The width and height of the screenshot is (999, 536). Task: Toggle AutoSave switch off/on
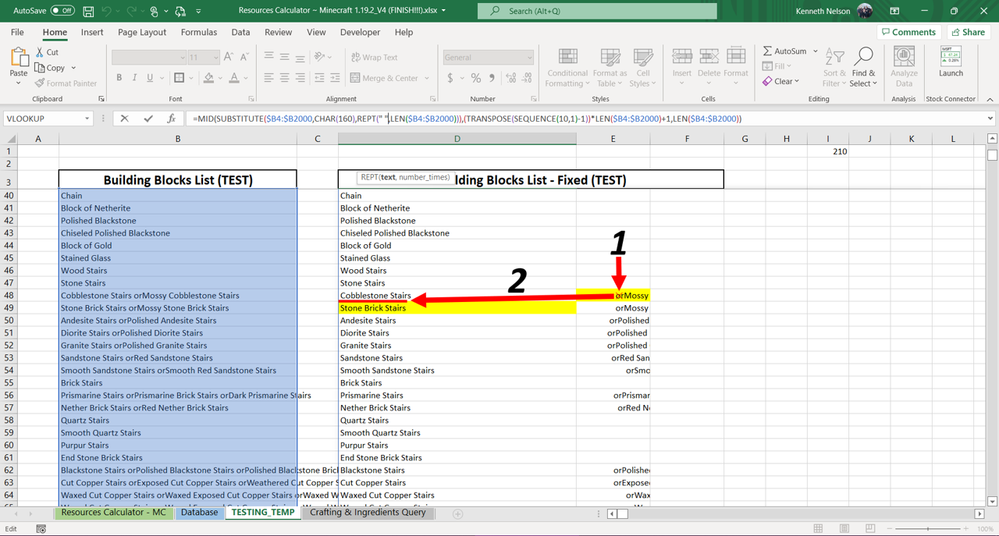pyautogui.click(x=62, y=11)
